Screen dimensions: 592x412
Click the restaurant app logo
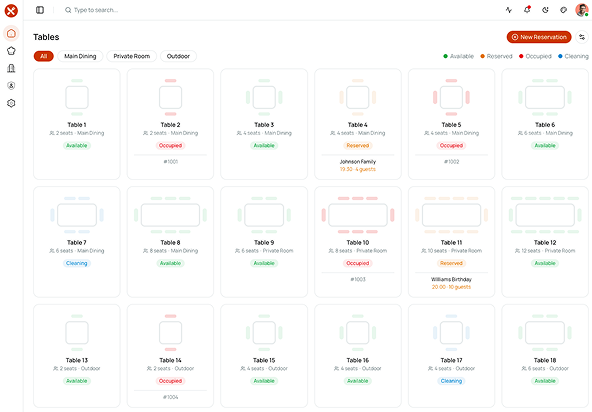click(11, 11)
